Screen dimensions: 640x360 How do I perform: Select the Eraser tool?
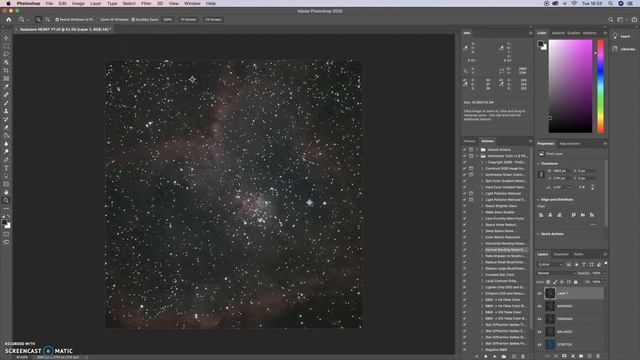6,127
